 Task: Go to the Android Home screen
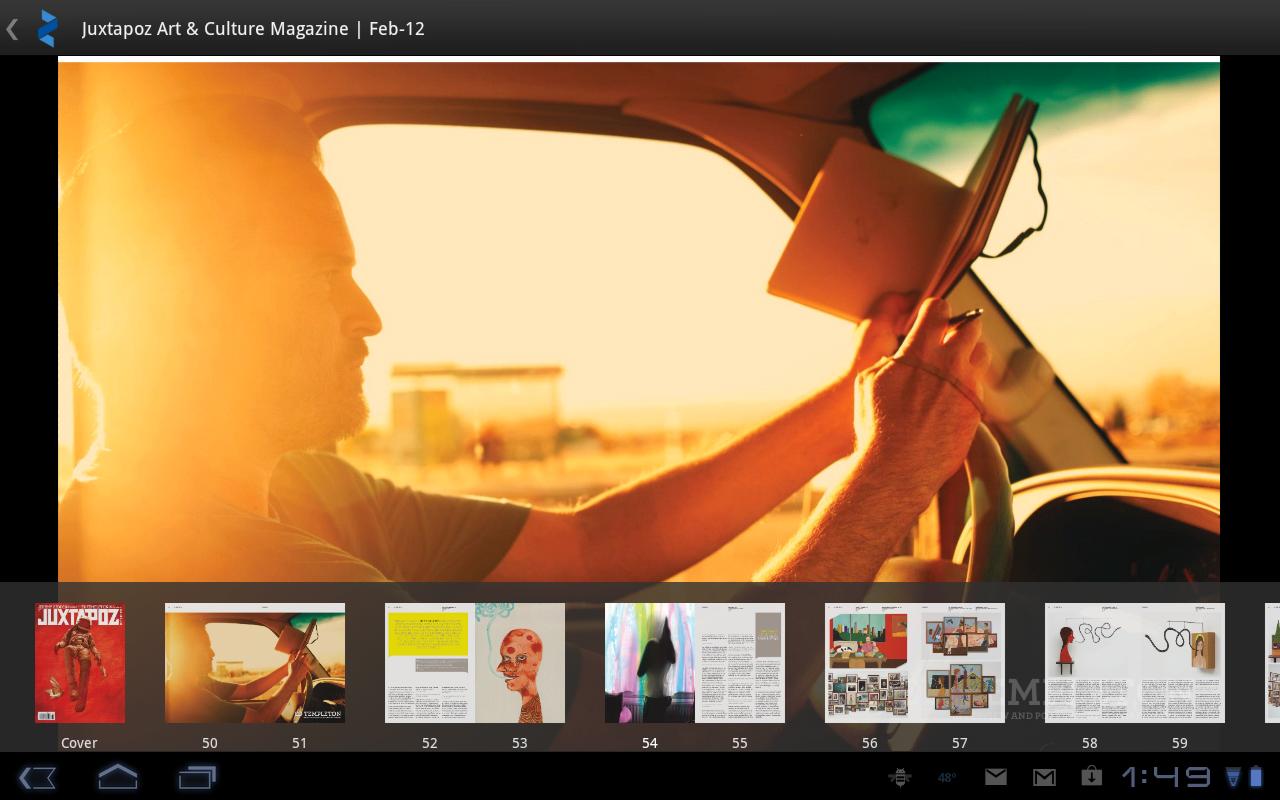tap(117, 777)
